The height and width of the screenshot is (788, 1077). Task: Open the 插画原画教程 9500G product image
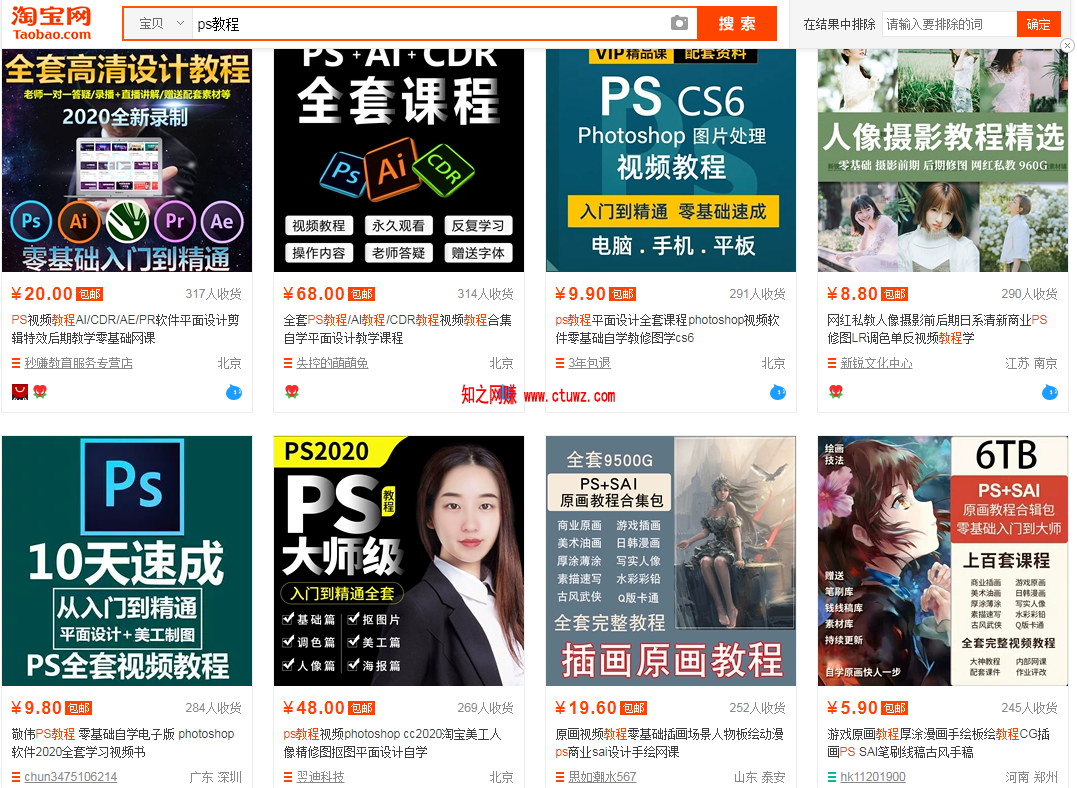(671, 561)
